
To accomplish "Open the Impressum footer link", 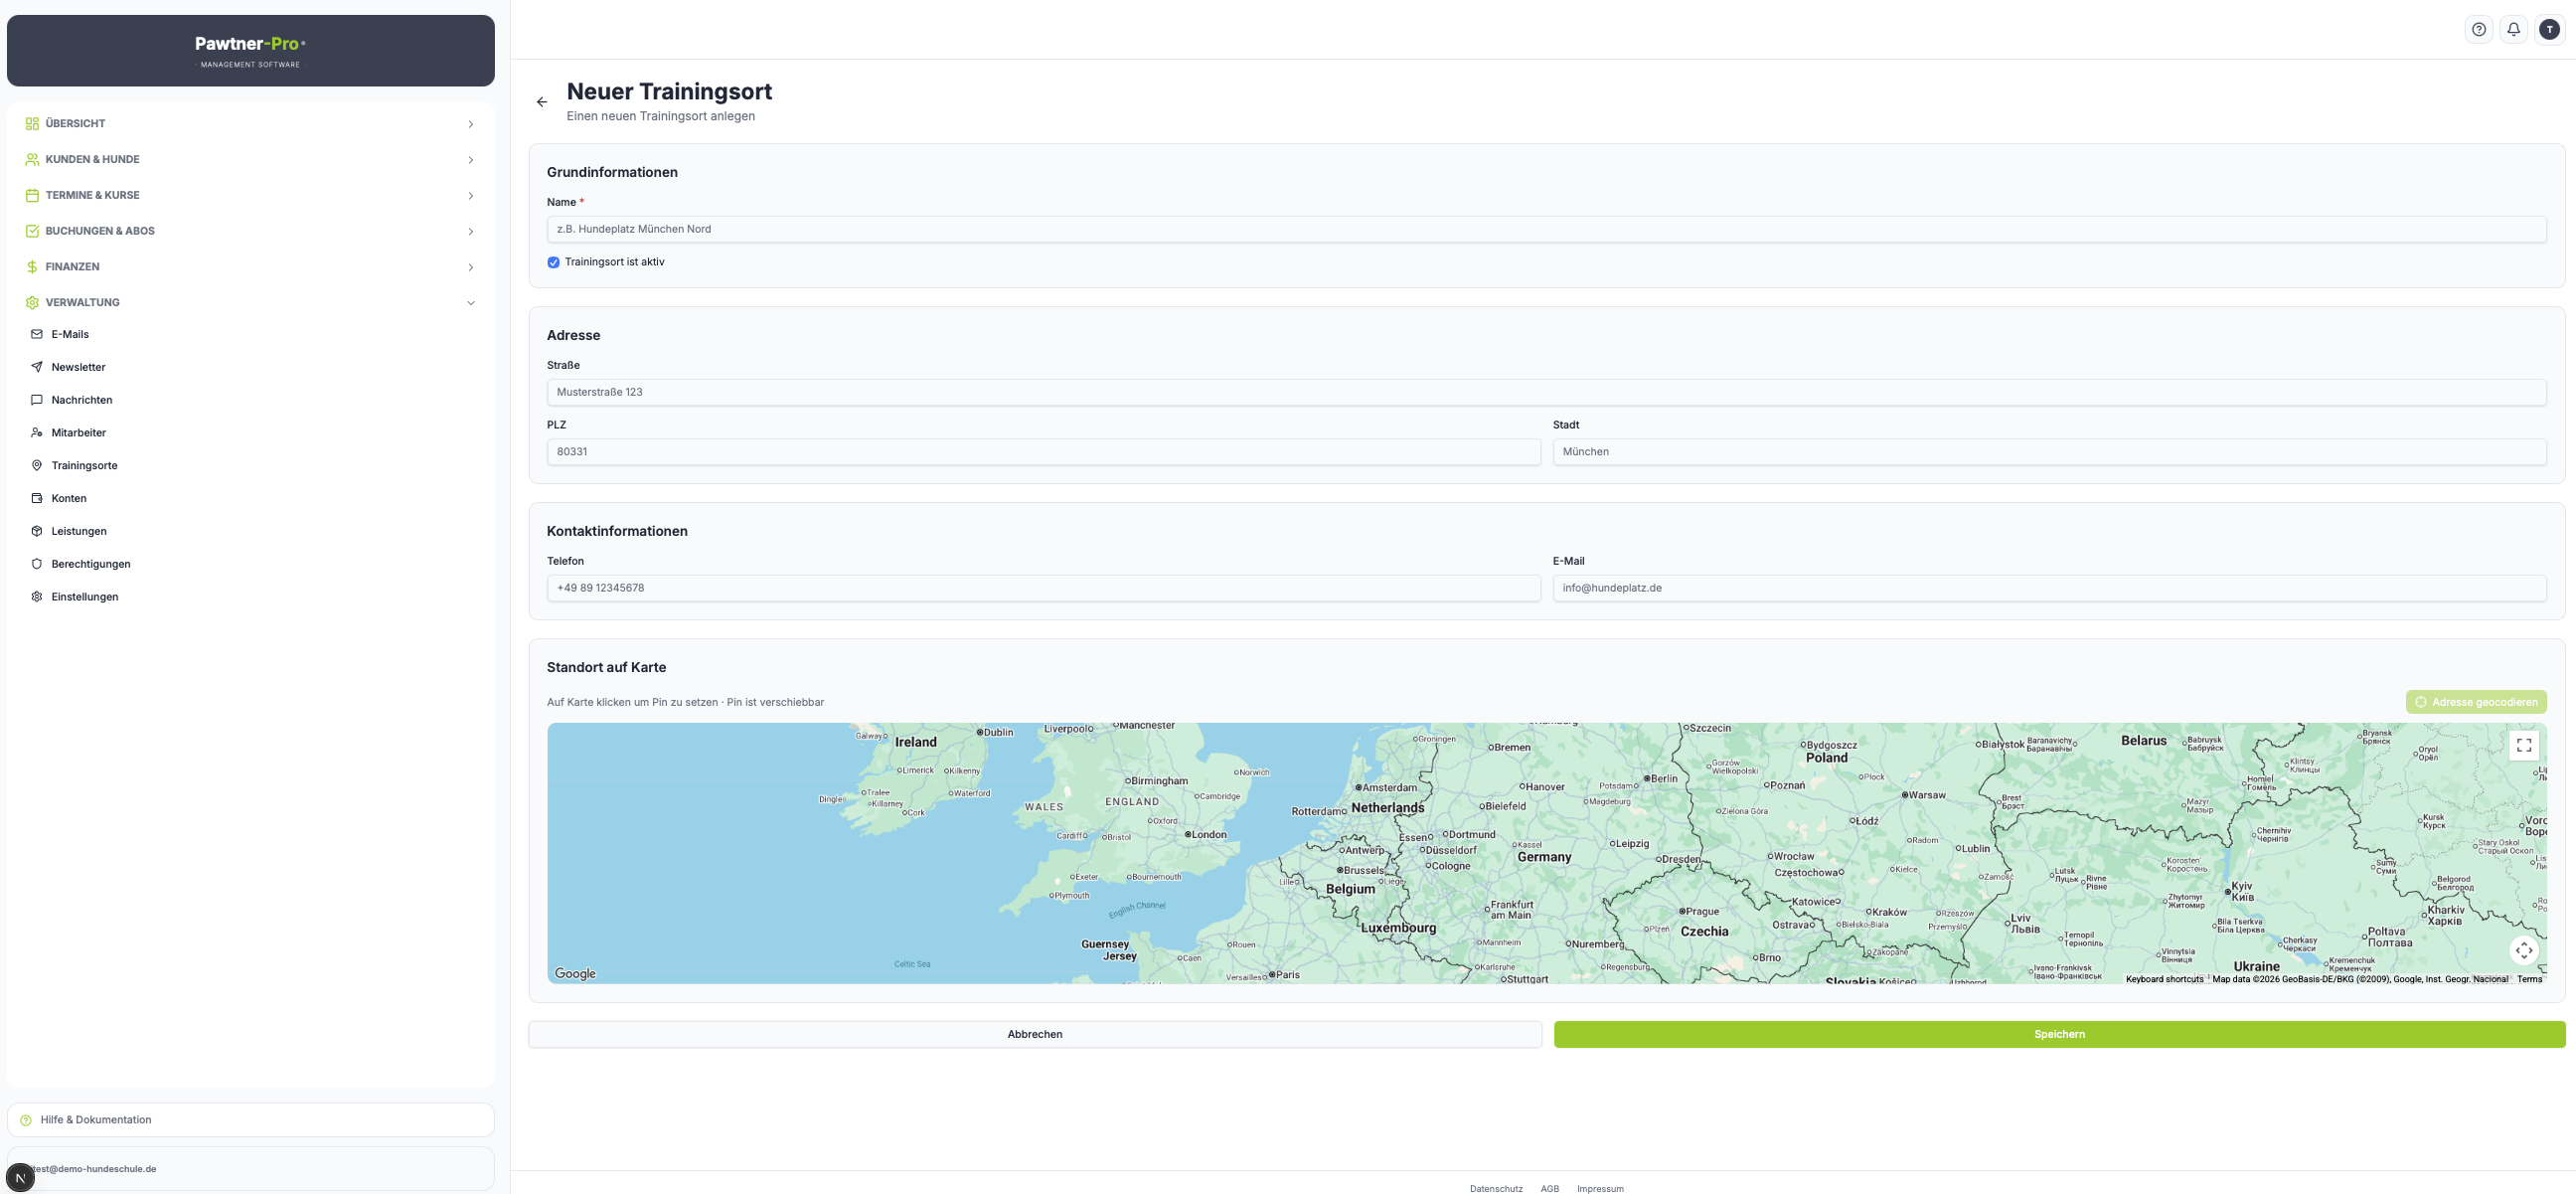I will (1600, 1188).
